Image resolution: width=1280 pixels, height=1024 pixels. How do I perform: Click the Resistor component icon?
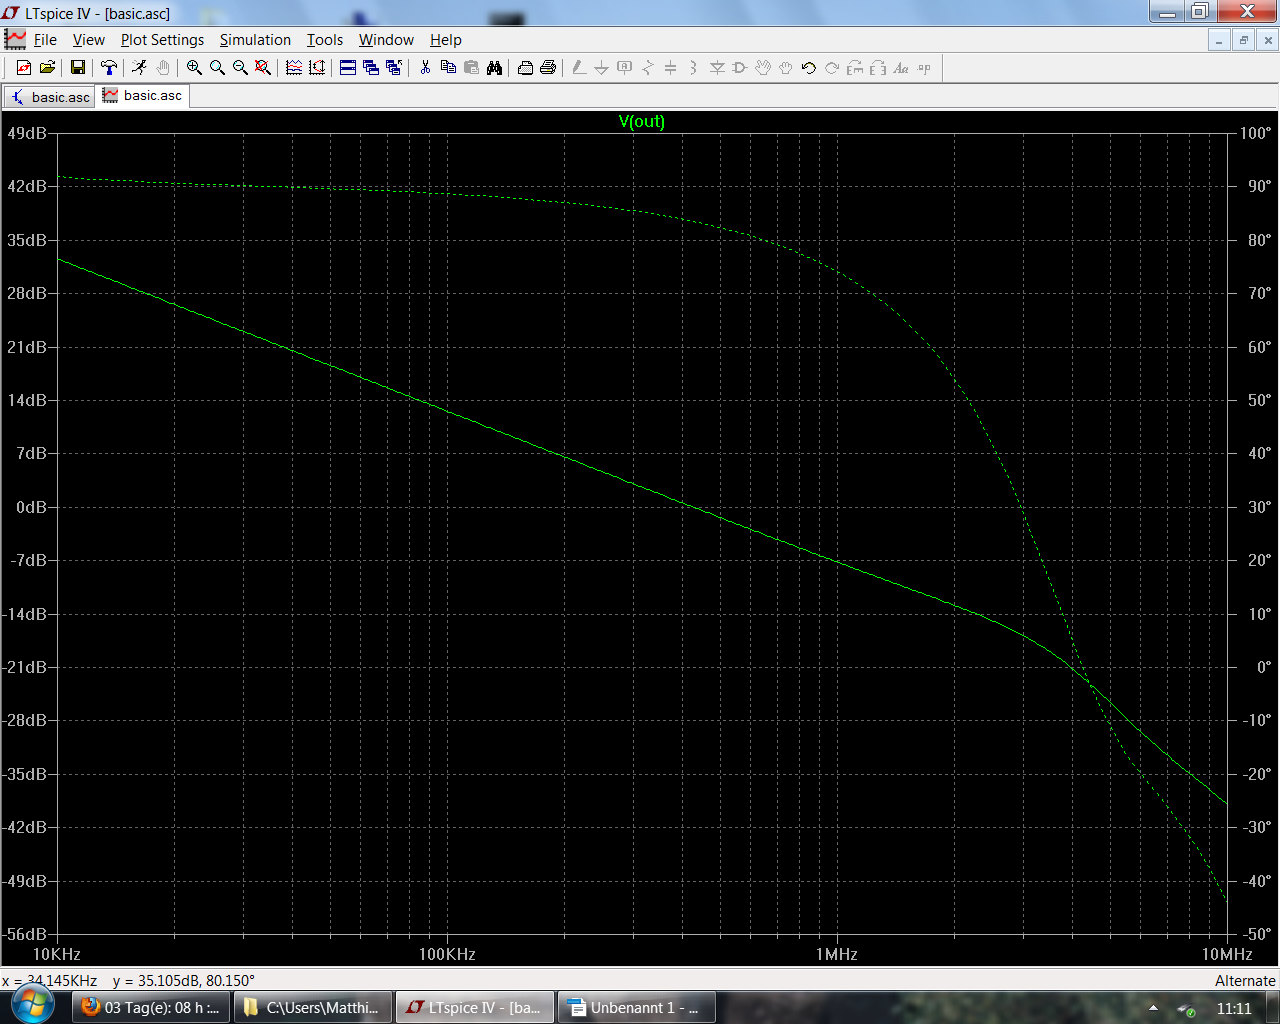(648, 68)
